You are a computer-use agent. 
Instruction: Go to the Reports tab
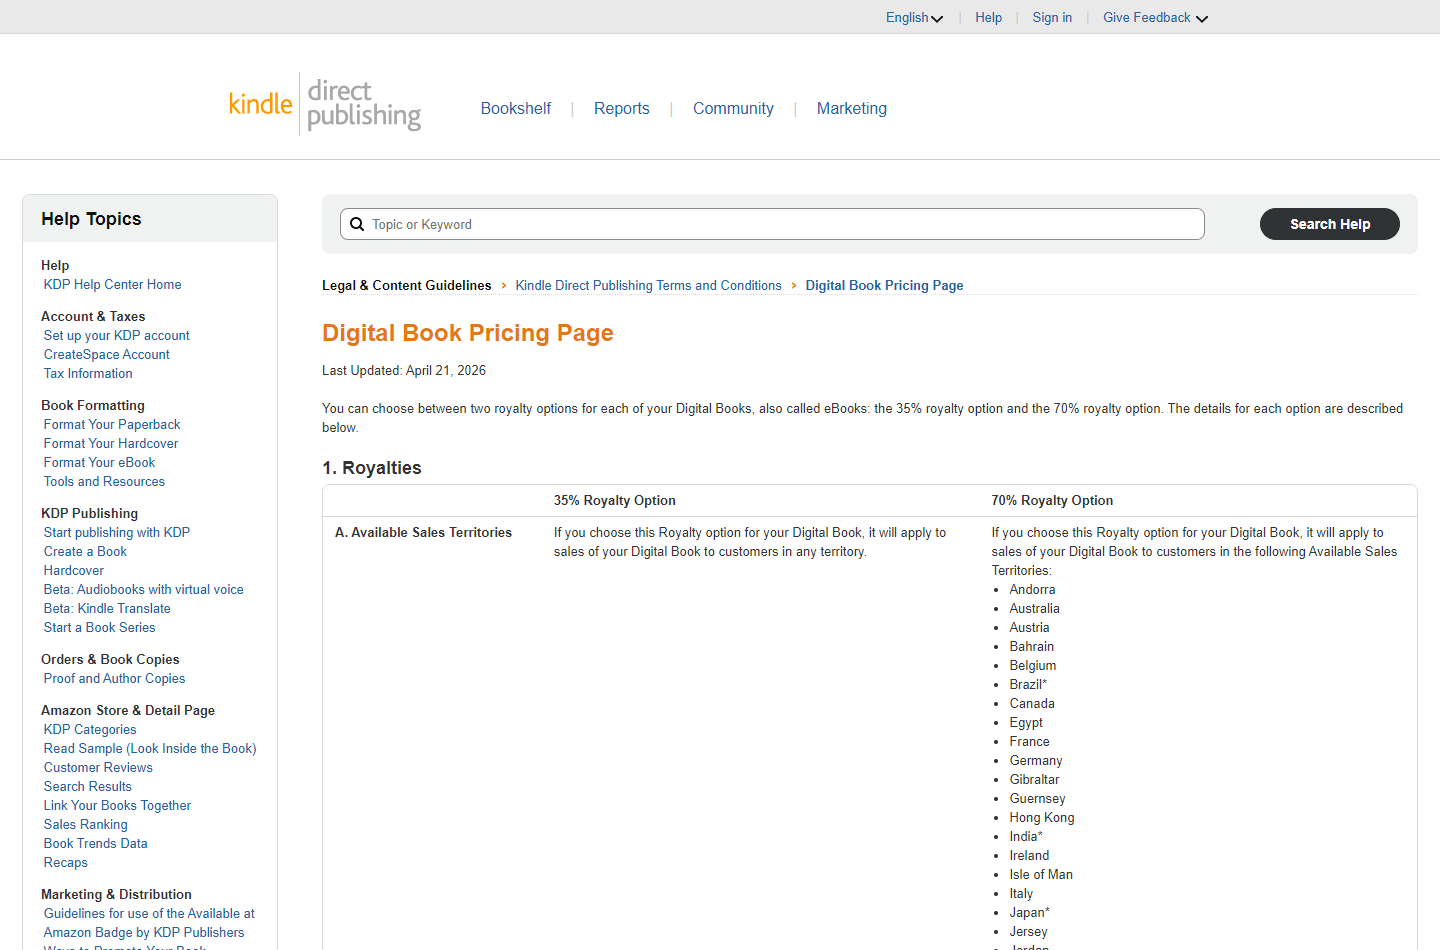tap(622, 108)
